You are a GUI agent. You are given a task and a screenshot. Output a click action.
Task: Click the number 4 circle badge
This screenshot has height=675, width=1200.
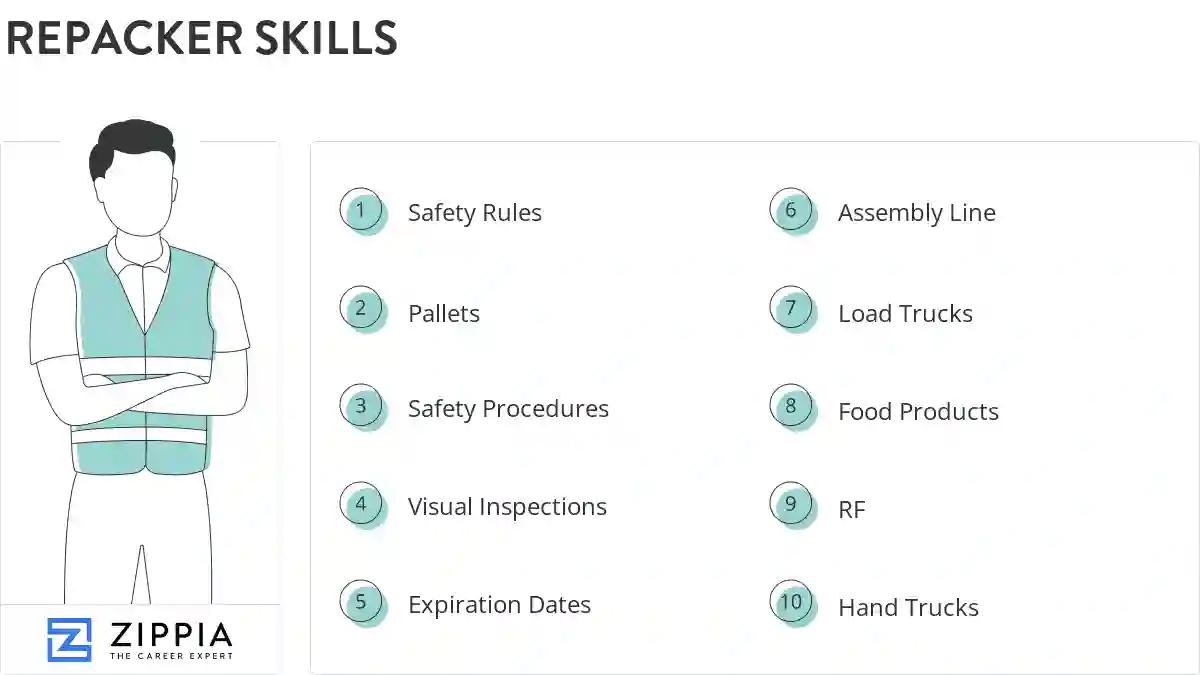(361, 504)
